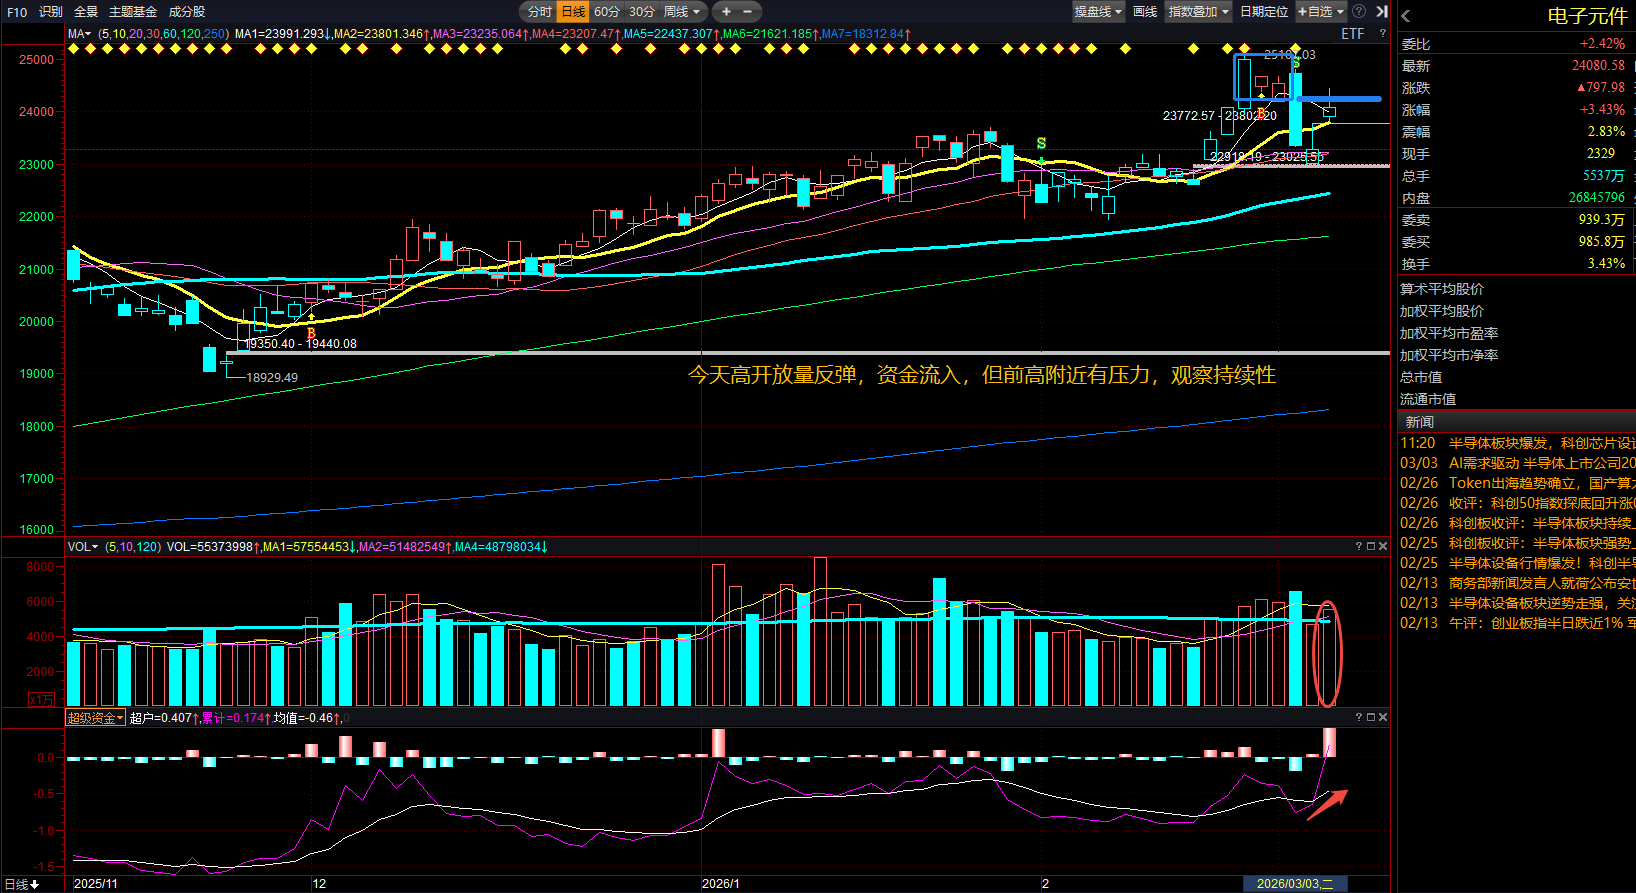
Task: Open help for the VOL indicator panel
Action: click(1358, 546)
